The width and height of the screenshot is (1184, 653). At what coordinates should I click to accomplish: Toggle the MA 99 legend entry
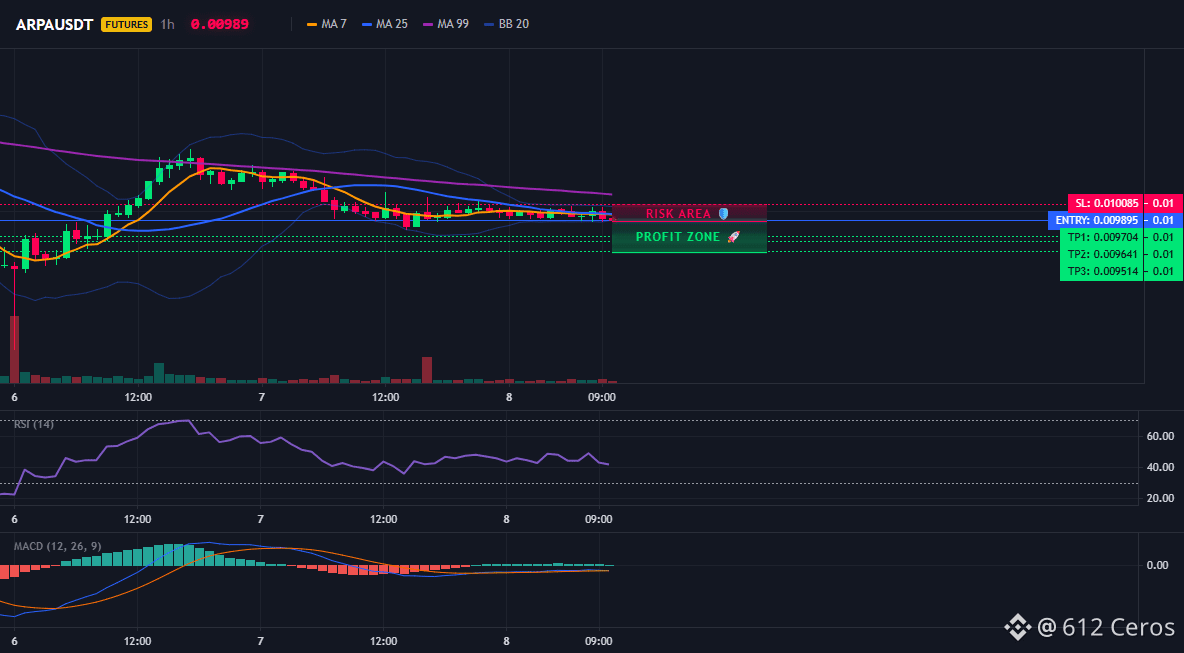pyautogui.click(x=446, y=24)
